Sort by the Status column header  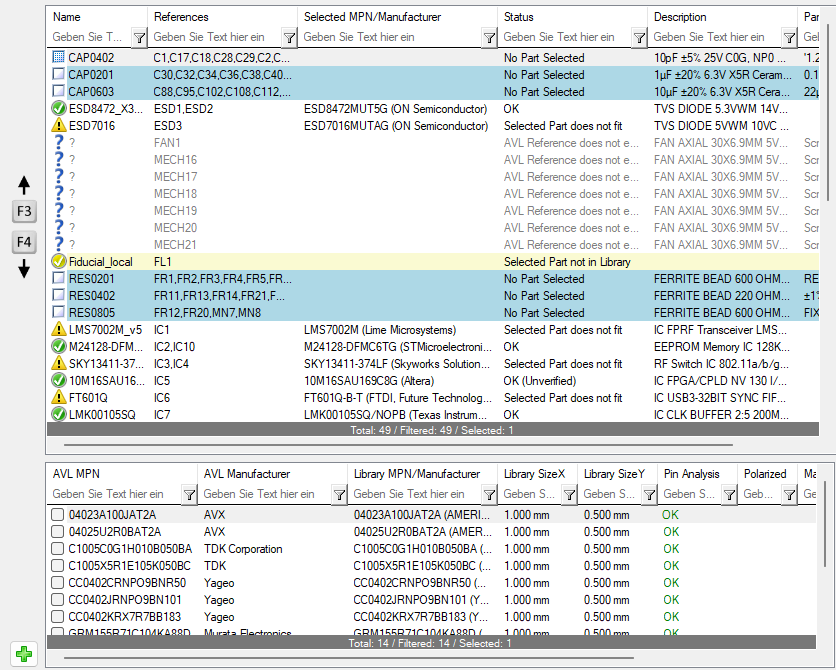(518, 17)
